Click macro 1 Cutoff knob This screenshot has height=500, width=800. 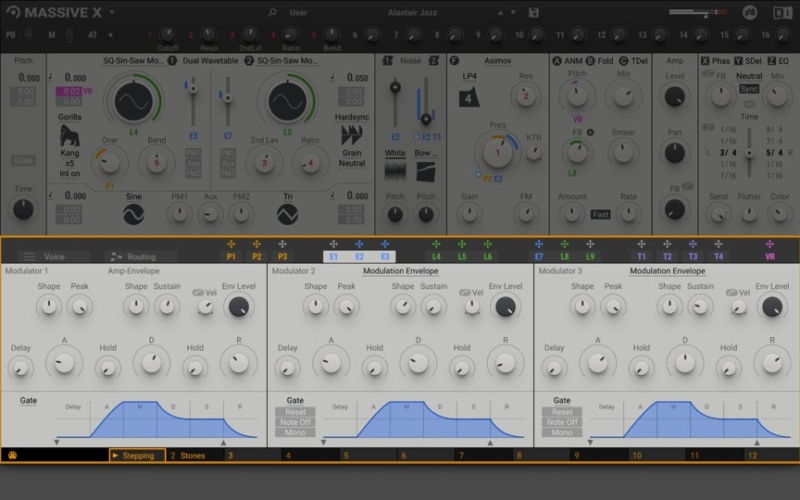167,35
